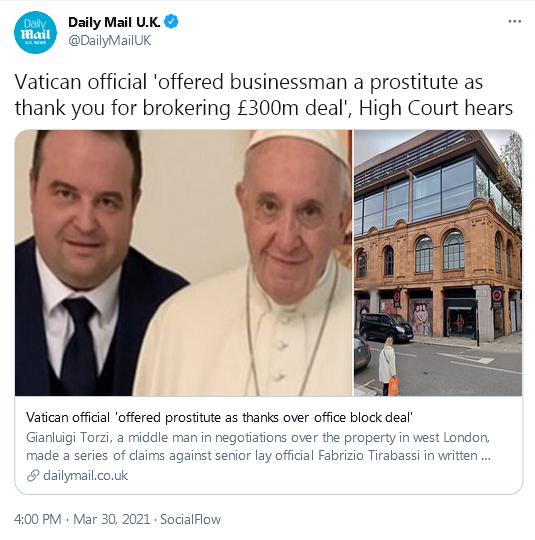The image size is (535, 540).
Task: Click the woman with orange bag
Action: (x=389, y=366)
